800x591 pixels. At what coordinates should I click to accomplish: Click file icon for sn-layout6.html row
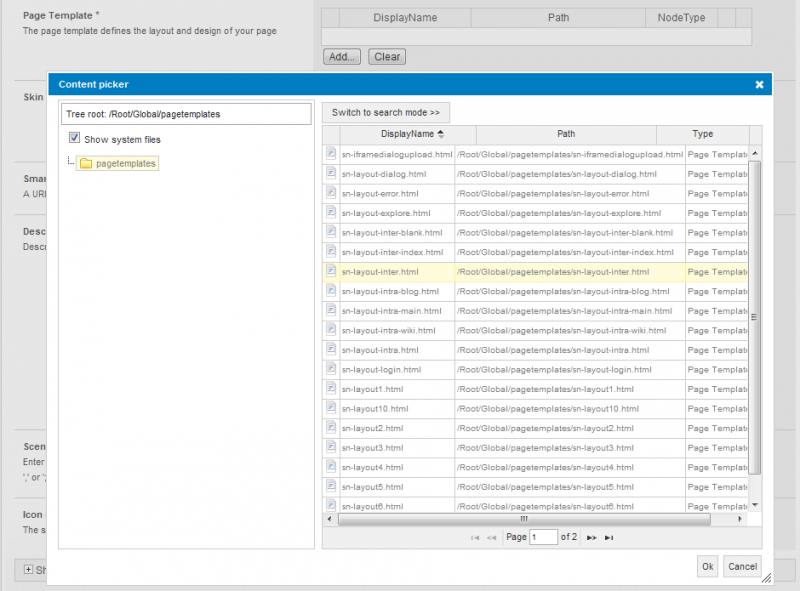(x=331, y=505)
